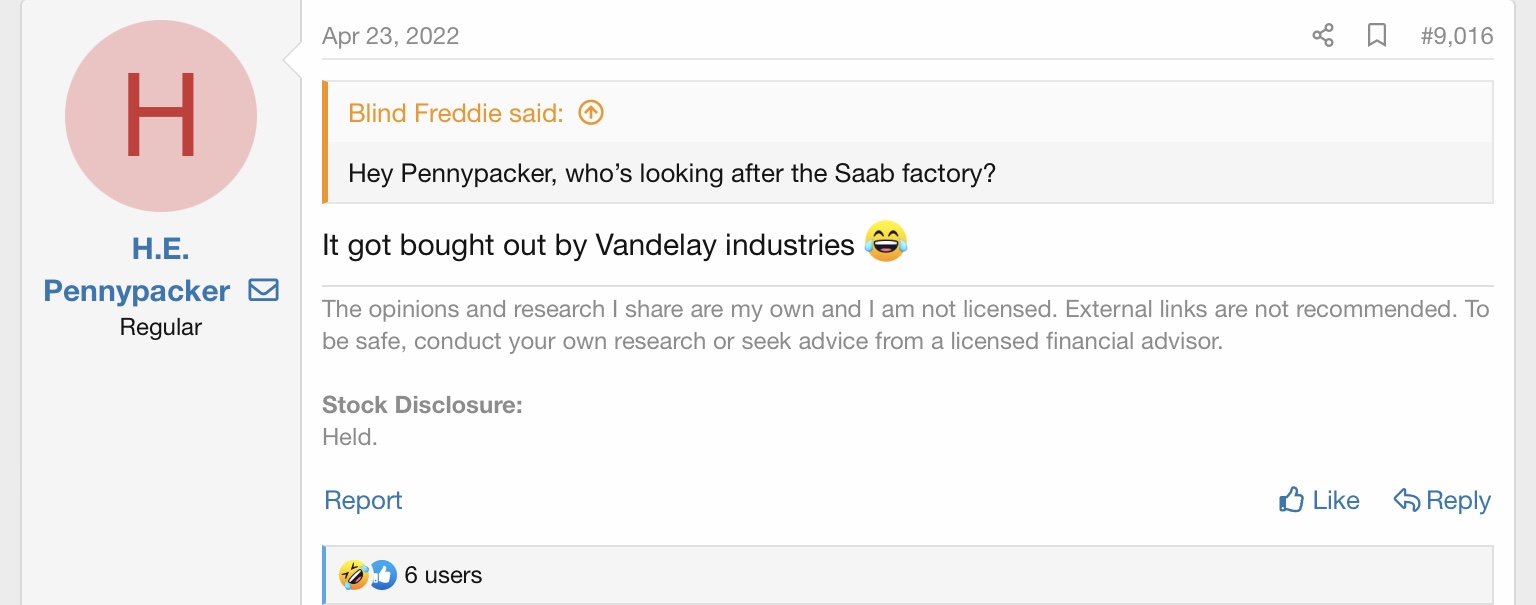Open the envelope message icon beside Pennypacker
Image resolution: width=1536 pixels, height=605 pixels.
pyautogui.click(x=263, y=291)
